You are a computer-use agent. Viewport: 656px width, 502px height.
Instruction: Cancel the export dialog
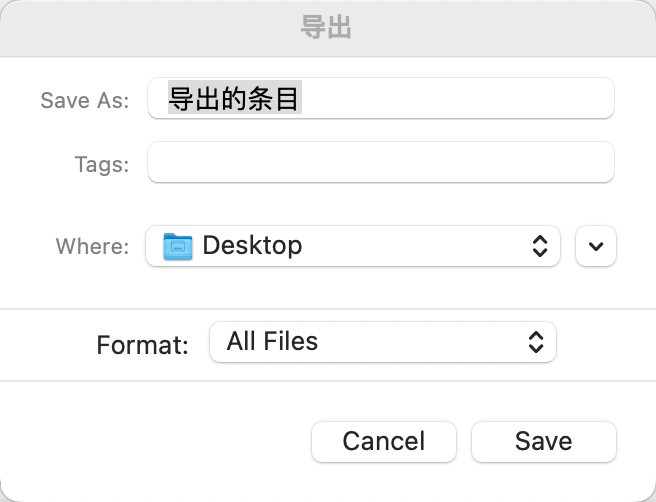tap(384, 441)
